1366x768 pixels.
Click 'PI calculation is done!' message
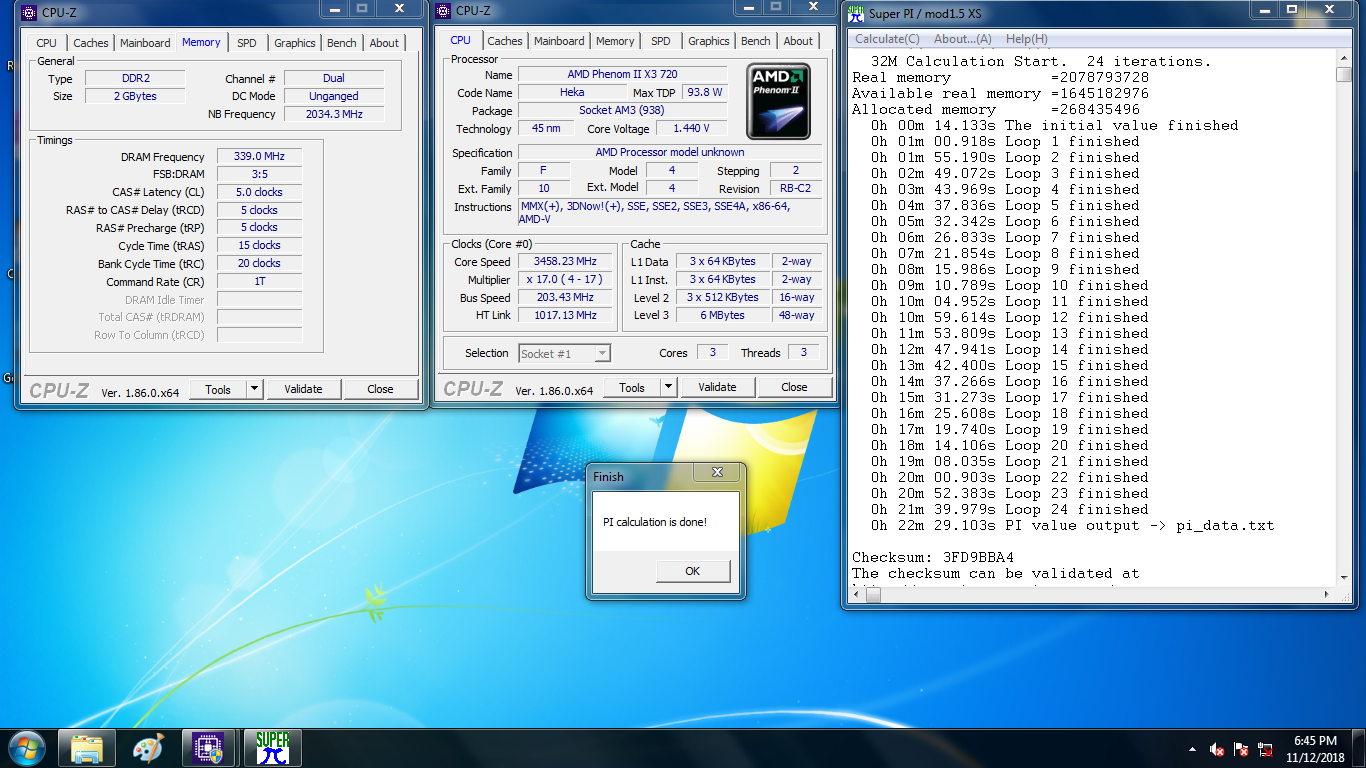click(655, 522)
